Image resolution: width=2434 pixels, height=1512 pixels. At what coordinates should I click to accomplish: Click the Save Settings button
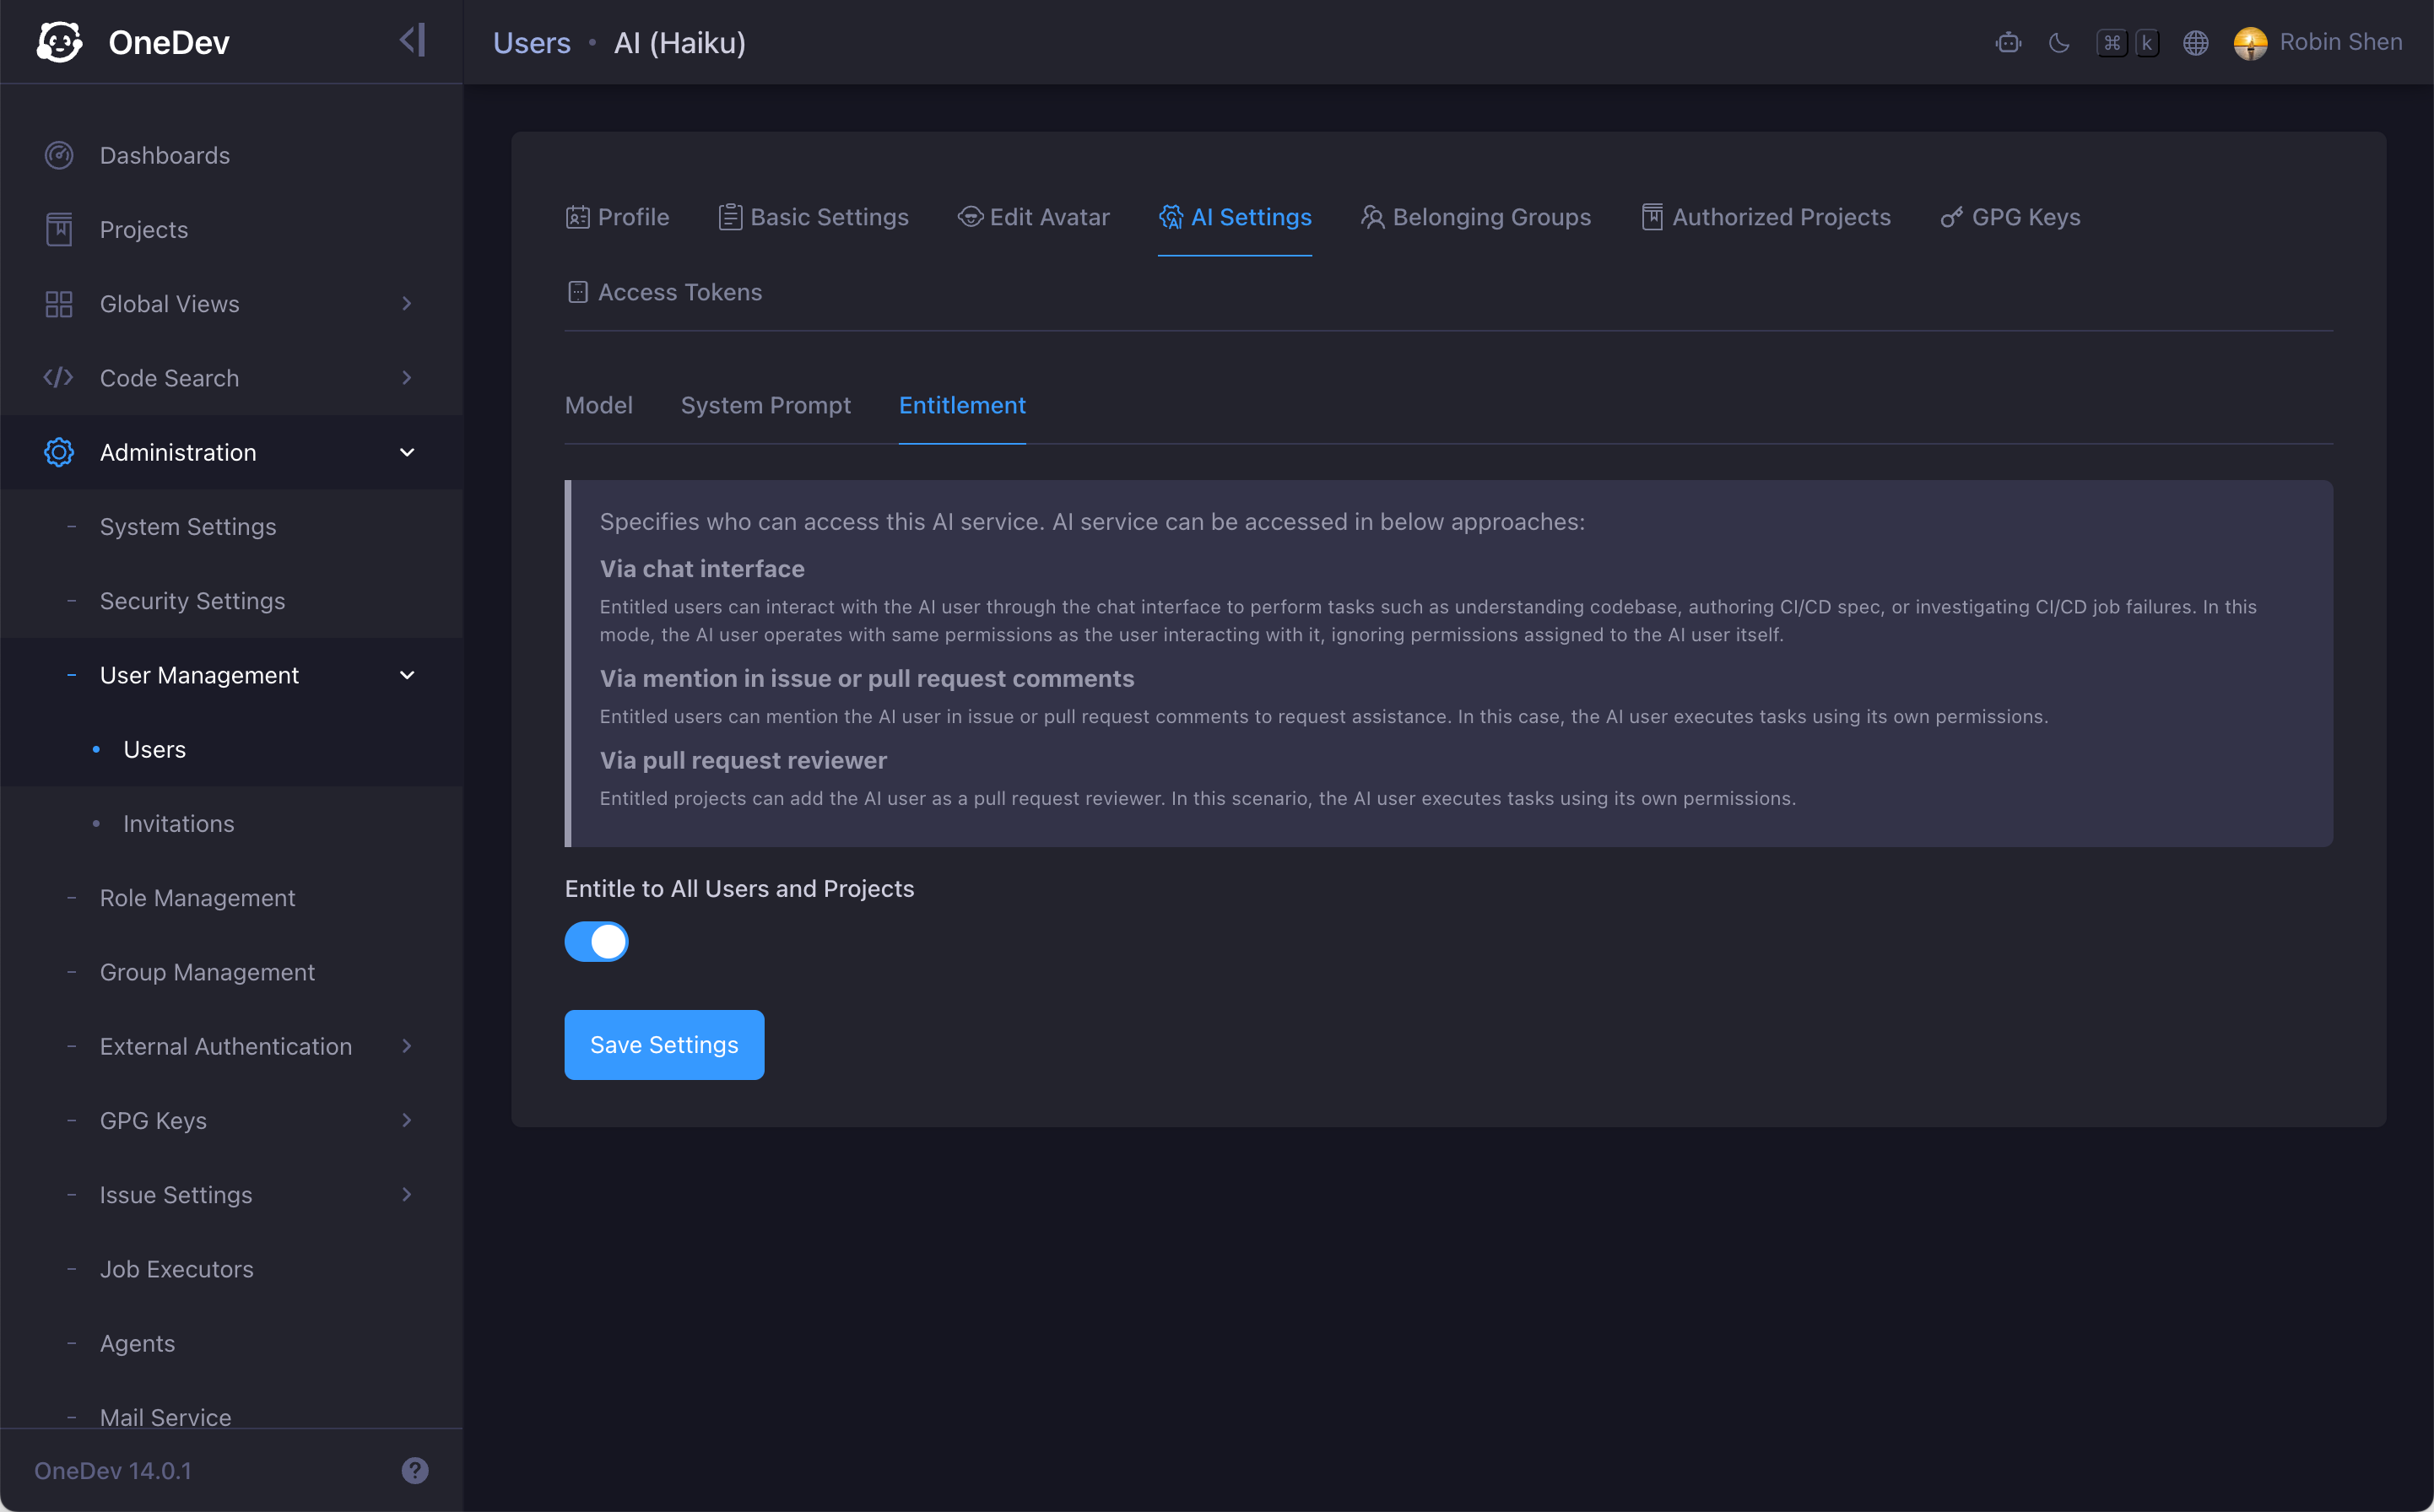(x=663, y=1044)
